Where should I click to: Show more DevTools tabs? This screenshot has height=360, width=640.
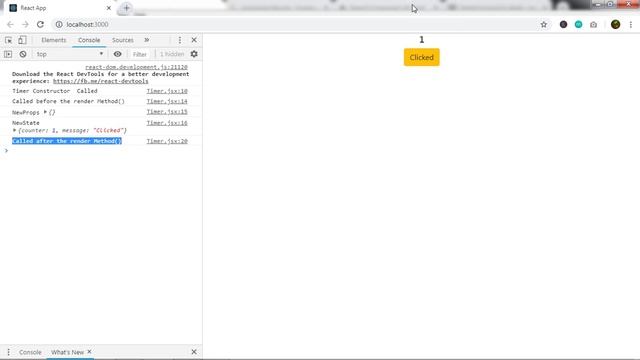147,40
